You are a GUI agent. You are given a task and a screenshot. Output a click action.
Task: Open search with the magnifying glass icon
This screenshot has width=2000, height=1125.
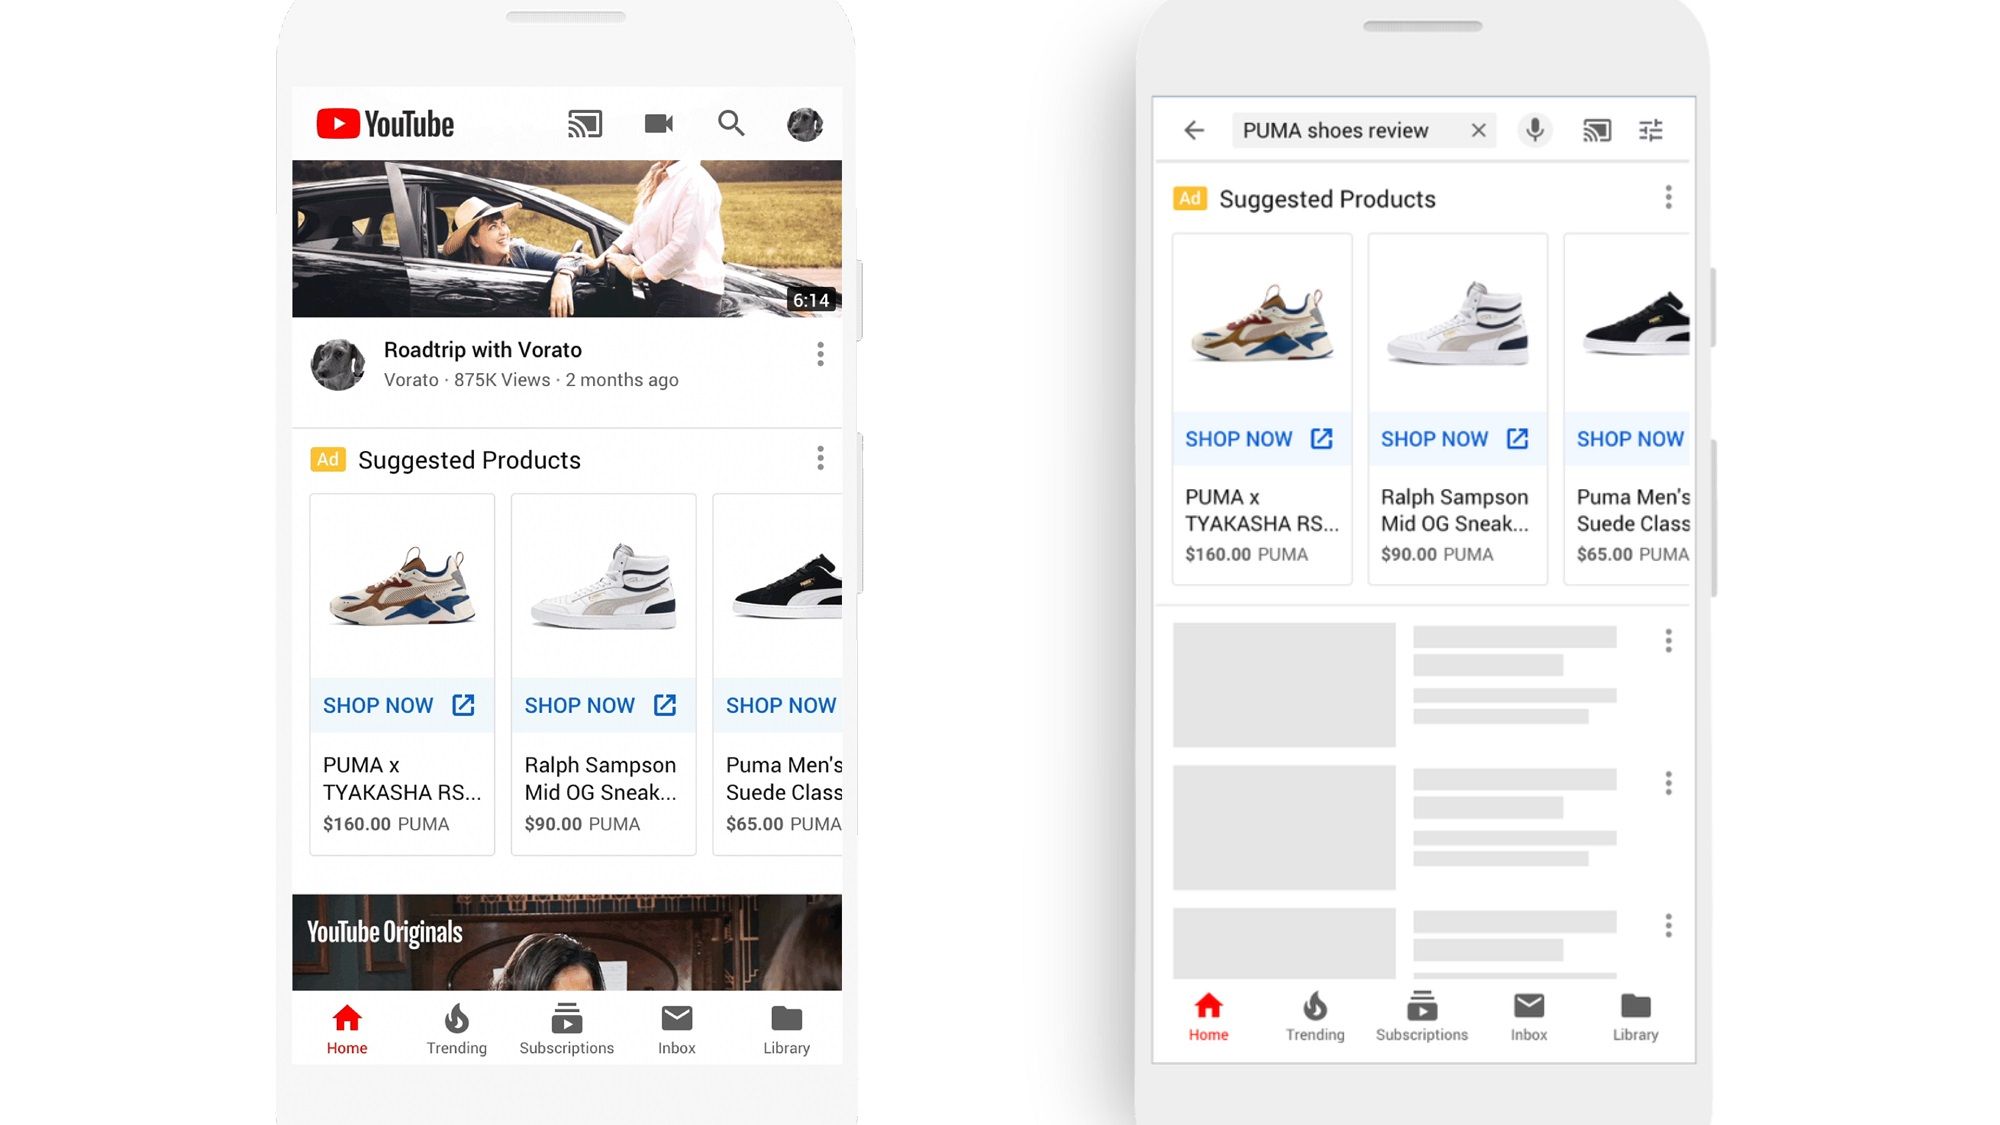[731, 124]
